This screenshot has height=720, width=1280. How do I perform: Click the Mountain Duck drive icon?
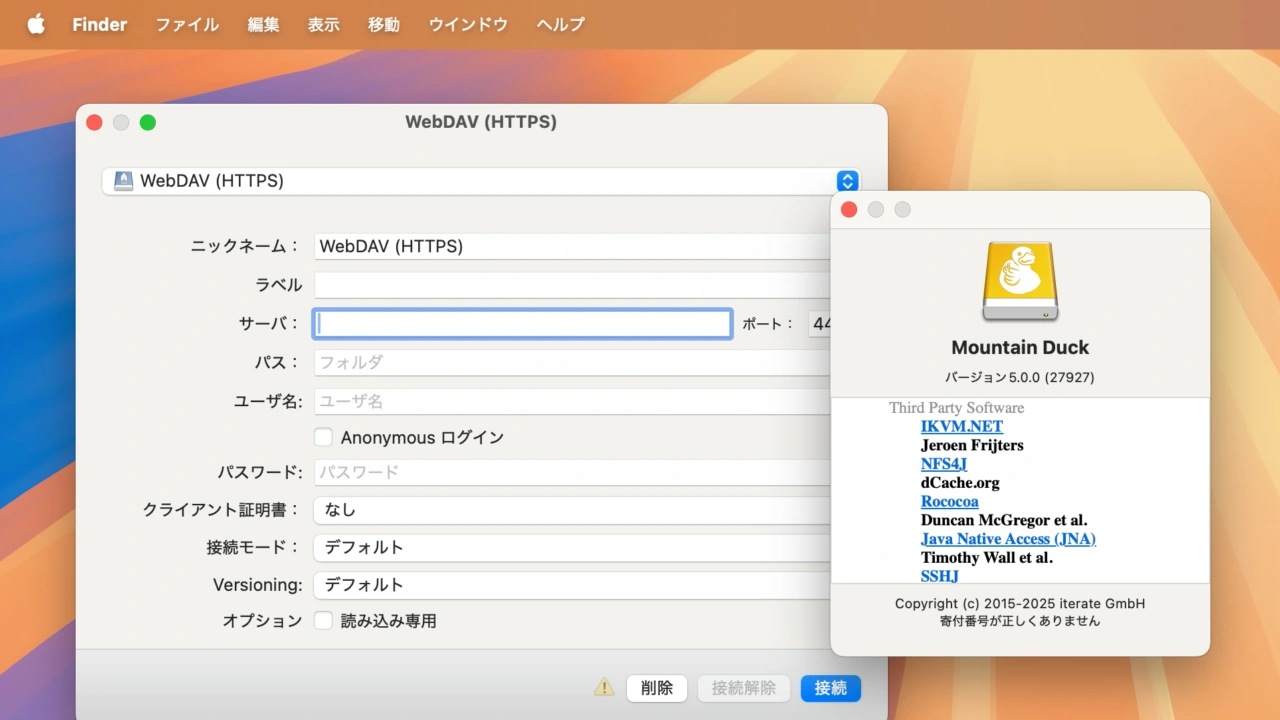pyautogui.click(x=1019, y=281)
